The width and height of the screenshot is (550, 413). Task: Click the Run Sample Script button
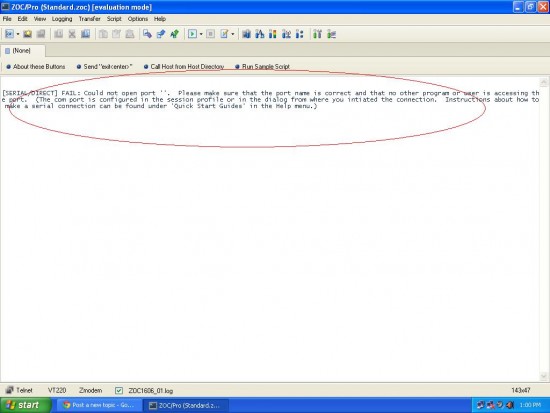point(262,67)
